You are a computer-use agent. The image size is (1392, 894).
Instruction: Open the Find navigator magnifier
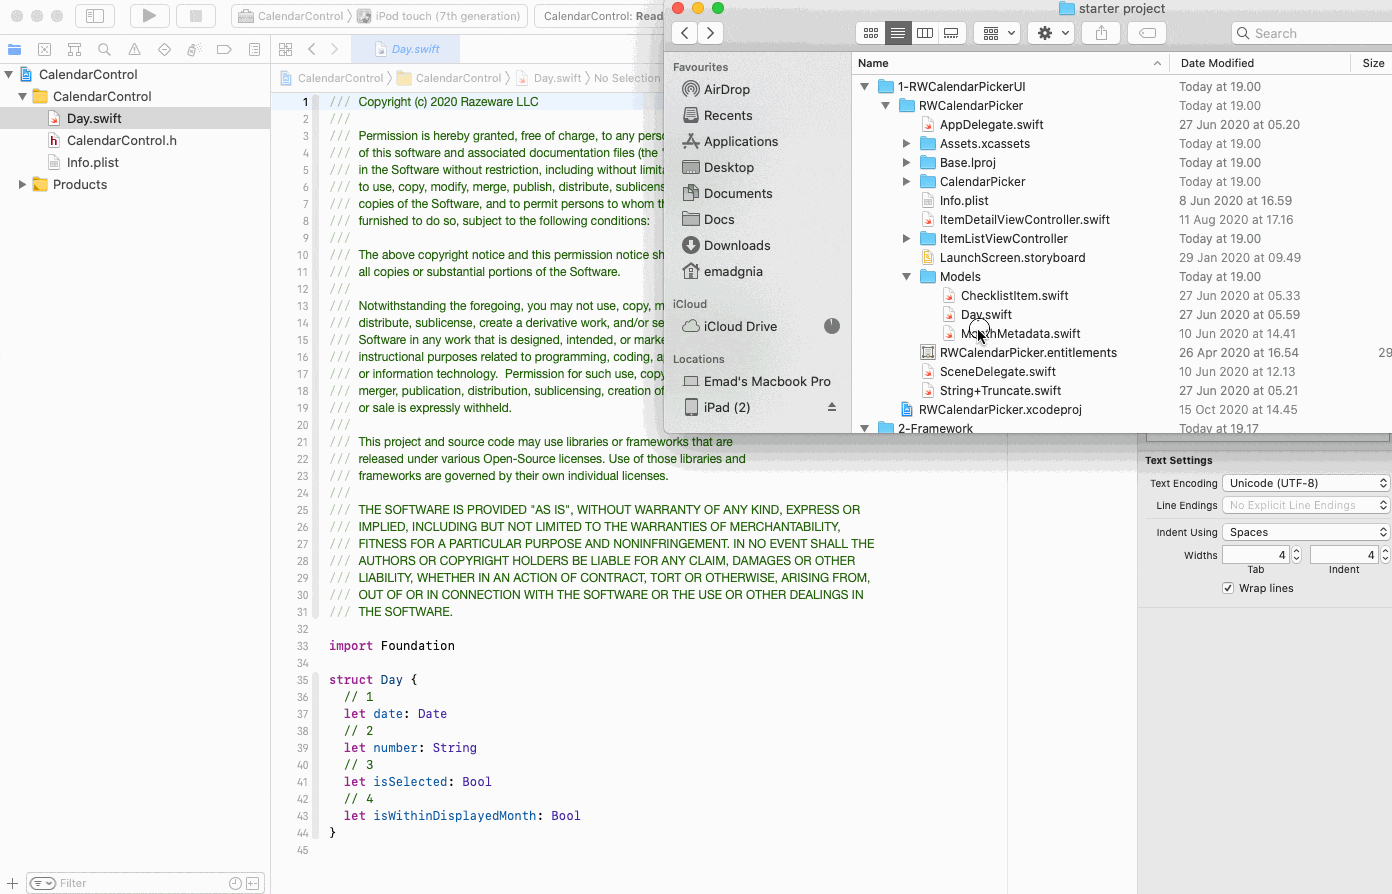click(x=104, y=49)
